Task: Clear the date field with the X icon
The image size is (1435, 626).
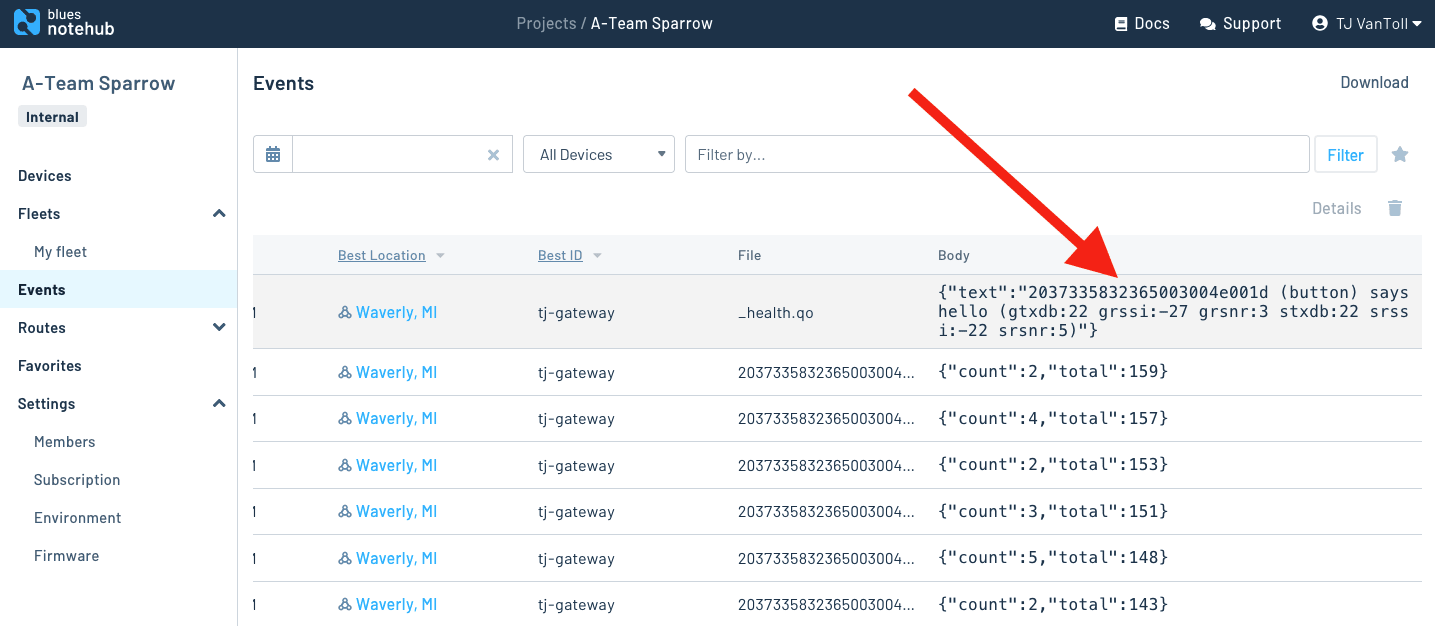Action: click(x=493, y=155)
